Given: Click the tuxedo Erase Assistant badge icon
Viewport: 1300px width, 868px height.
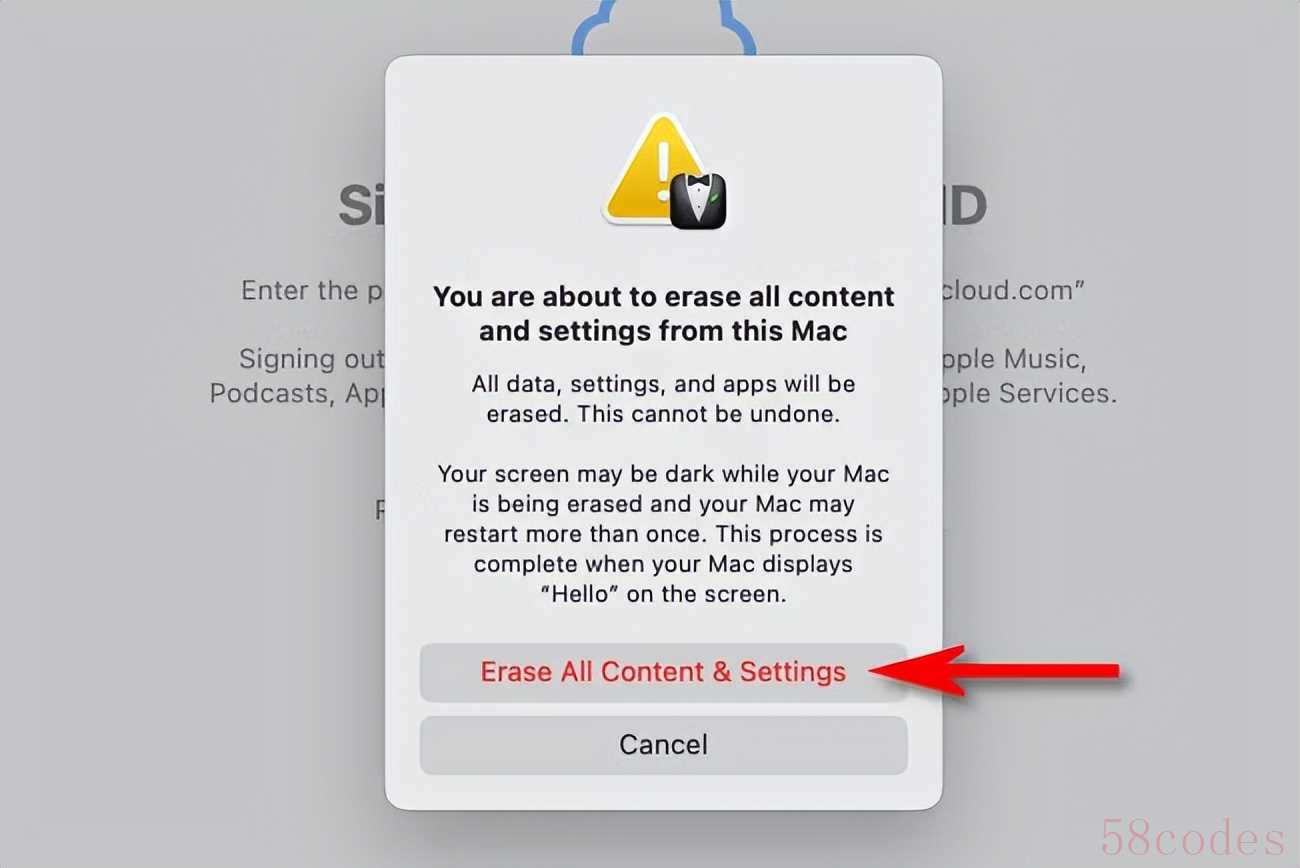Looking at the screenshot, I should pyautogui.click(x=698, y=201).
